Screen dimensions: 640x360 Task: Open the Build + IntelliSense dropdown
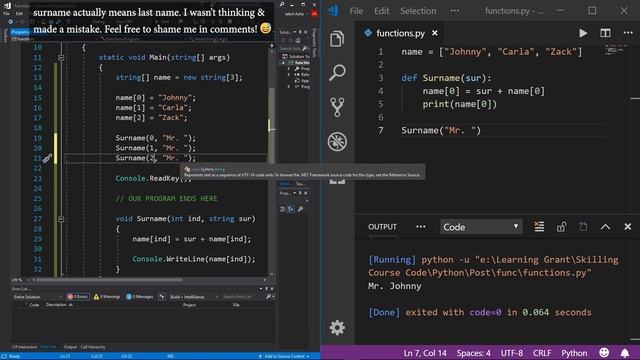coord(194,297)
